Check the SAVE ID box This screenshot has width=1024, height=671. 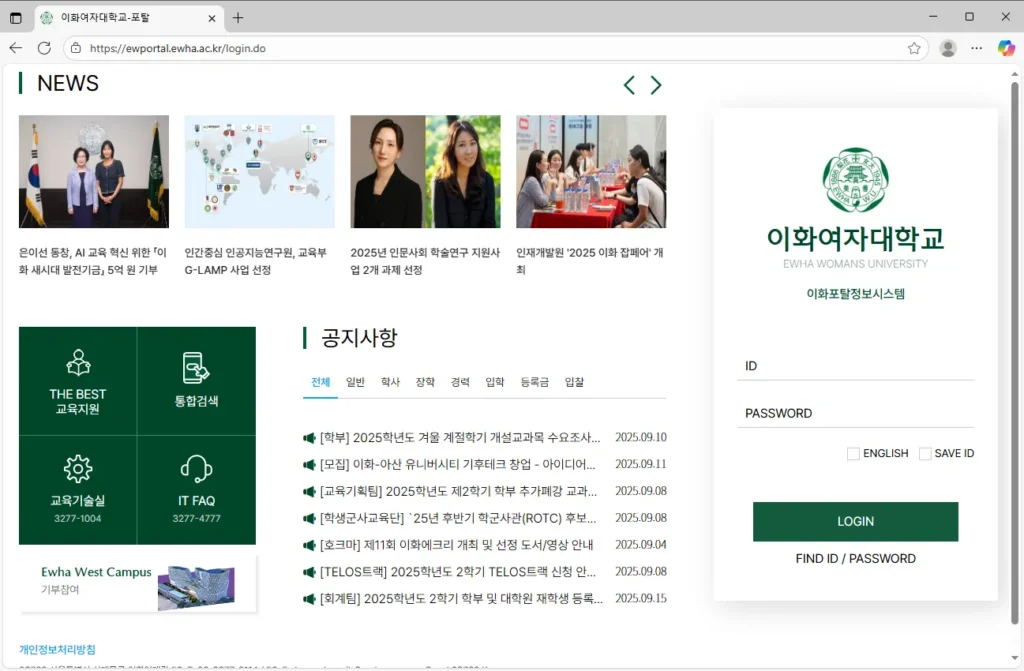[925, 453]
